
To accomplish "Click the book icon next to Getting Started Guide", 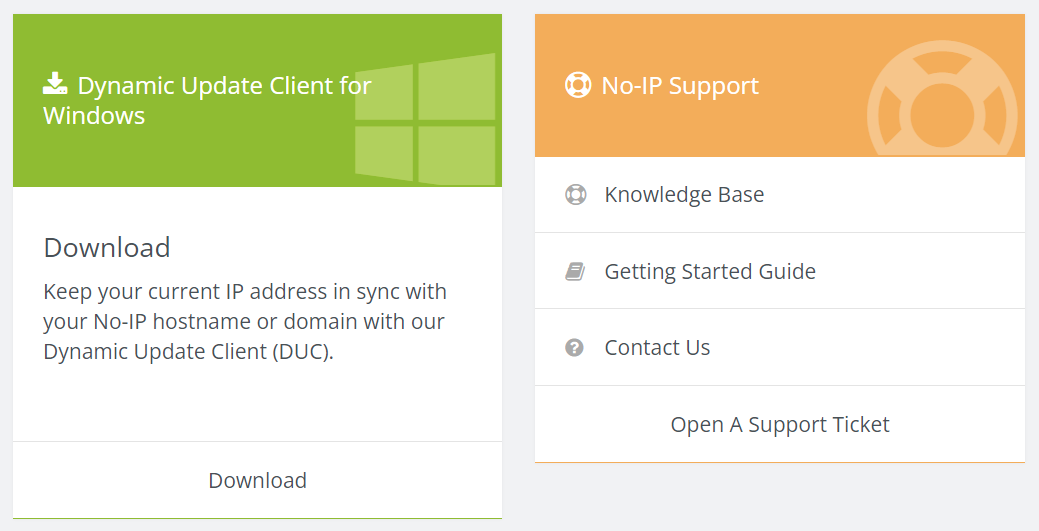I will tap(574, 271).
